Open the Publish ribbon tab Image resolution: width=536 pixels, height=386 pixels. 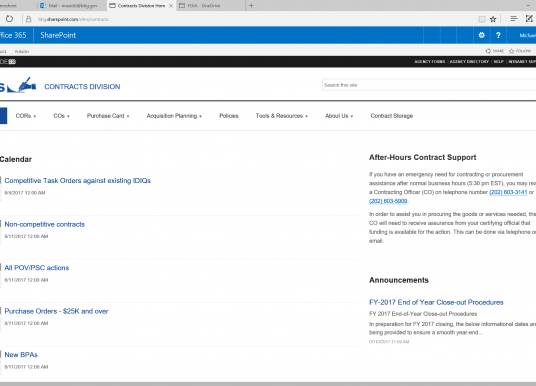tap(22, 52)
